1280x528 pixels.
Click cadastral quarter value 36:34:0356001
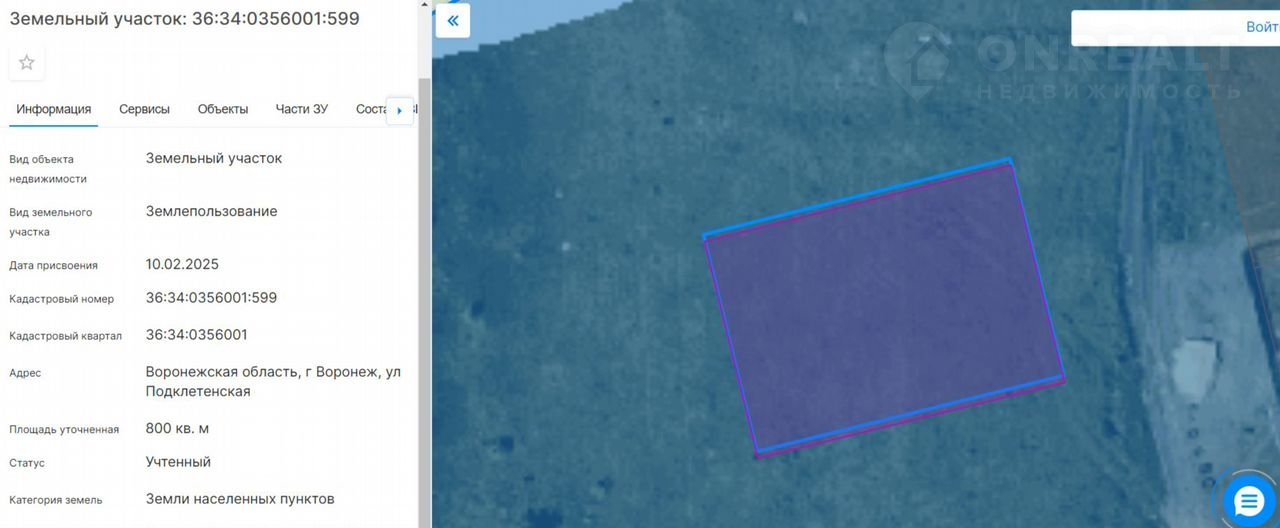pos(196,335)
